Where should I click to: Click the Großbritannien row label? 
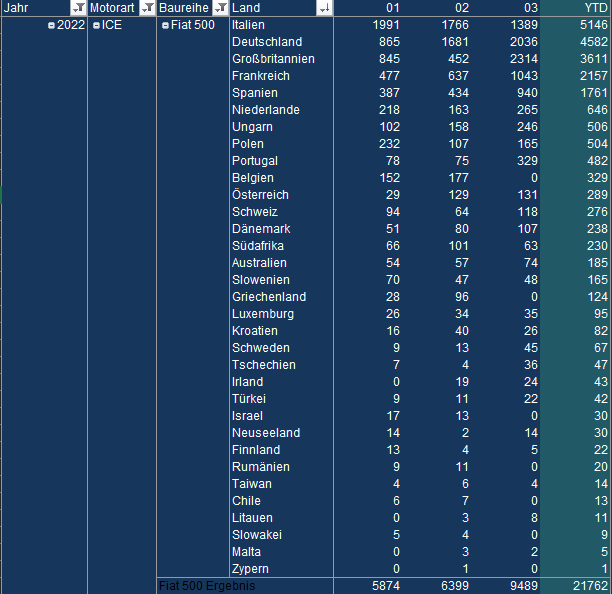[273, 59]
